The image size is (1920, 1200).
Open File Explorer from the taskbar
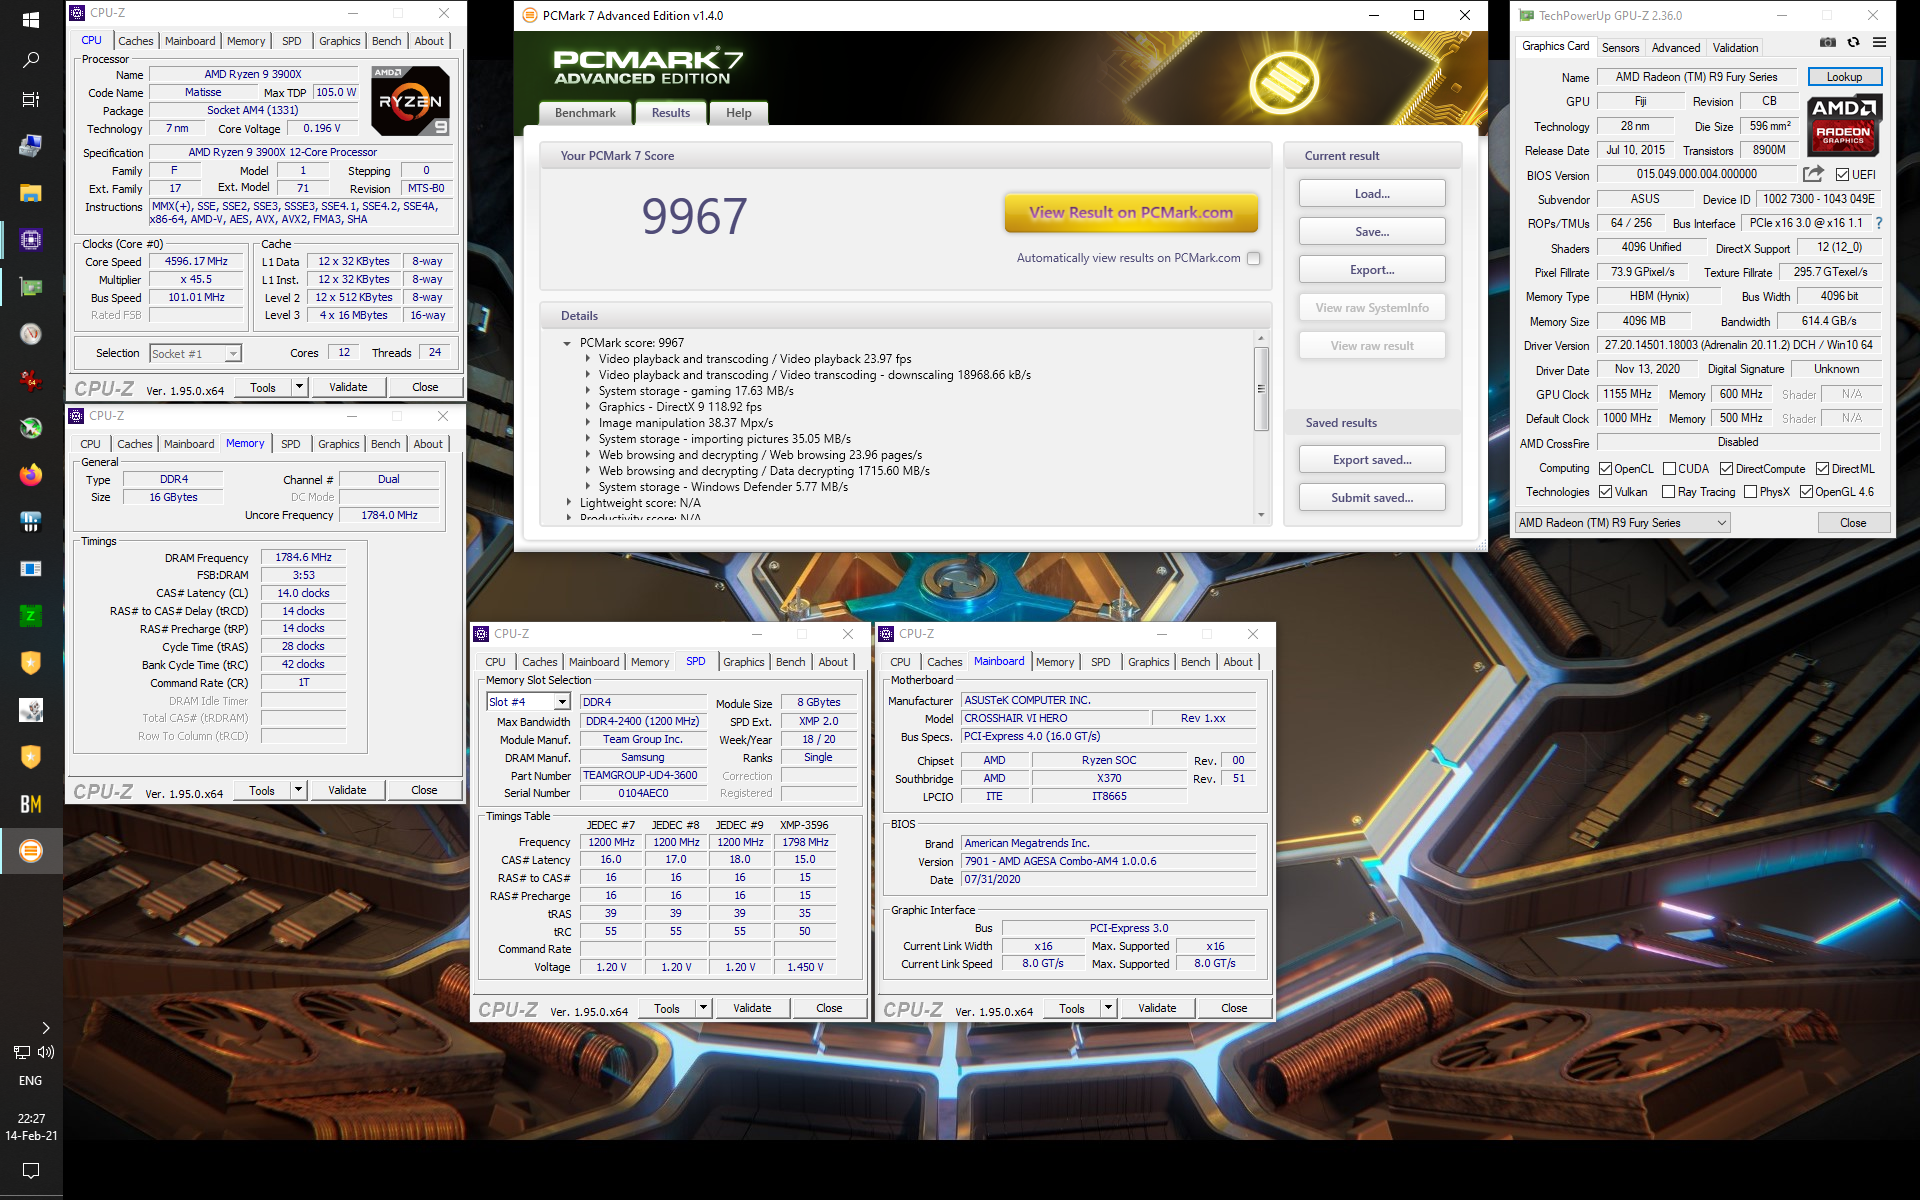pyautogui.click(x=31, y=193)
